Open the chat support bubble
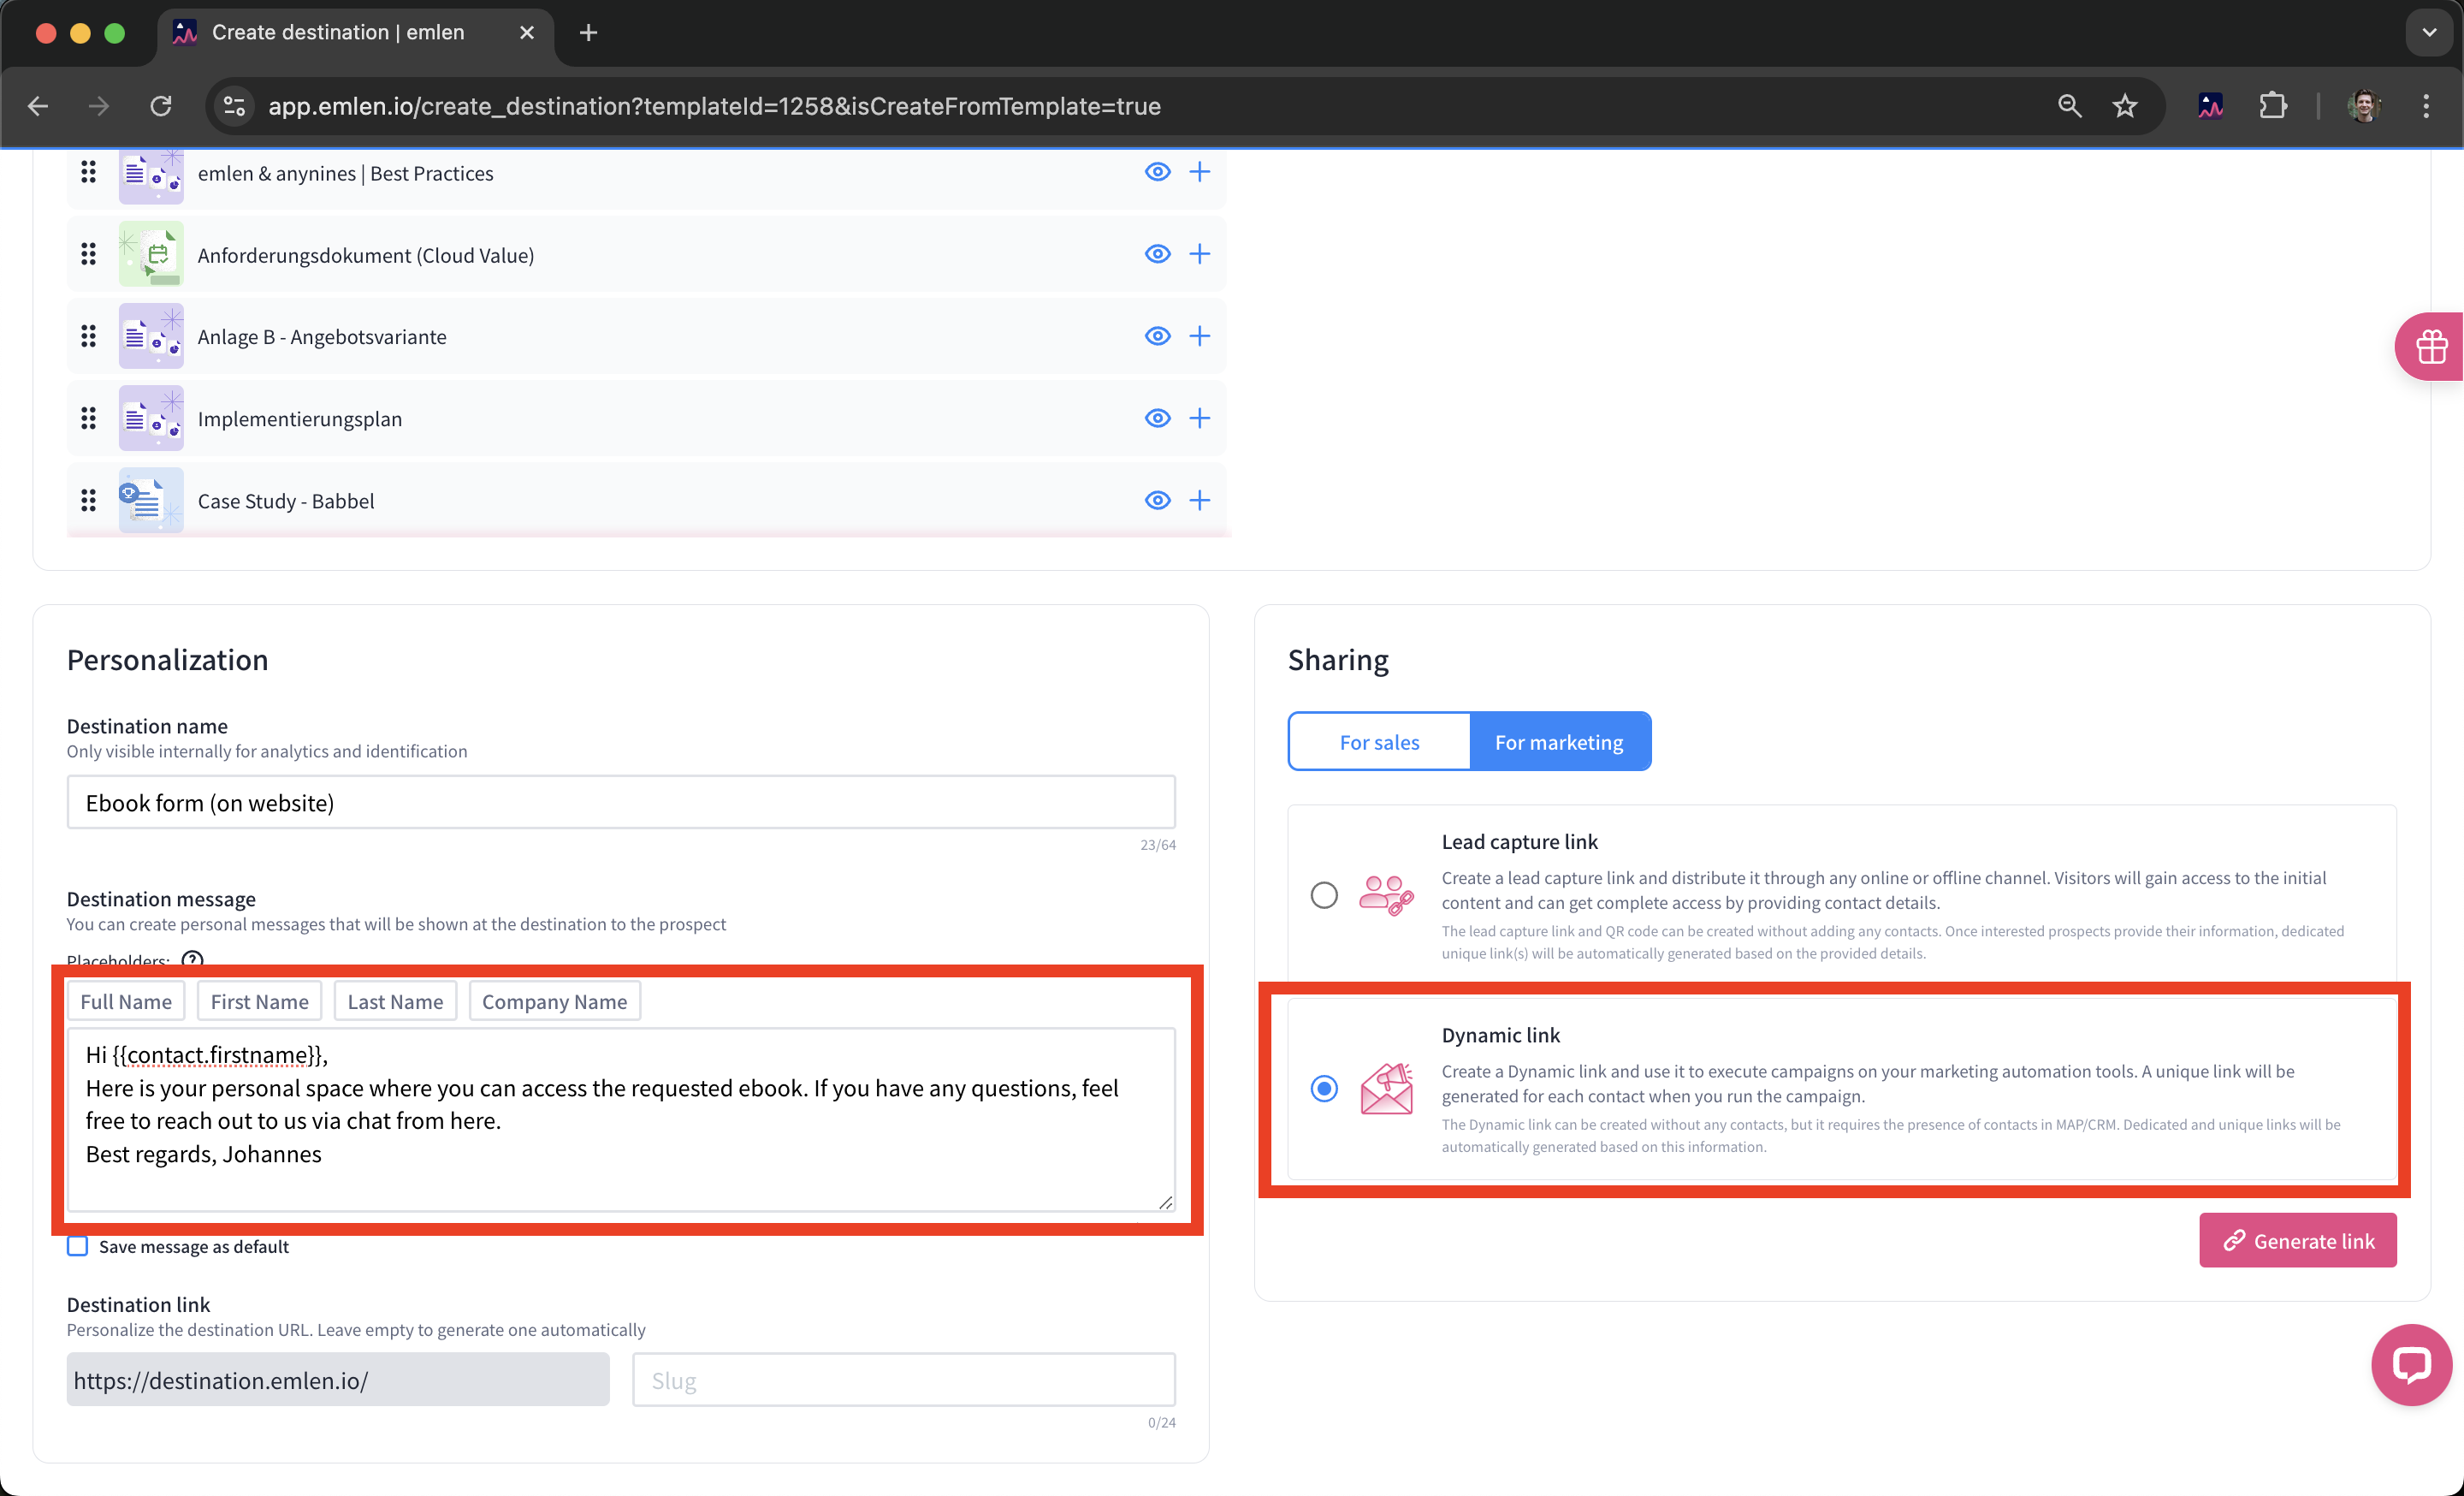Screen dimensions: 2464x1496 (x=2411, y=1364)
